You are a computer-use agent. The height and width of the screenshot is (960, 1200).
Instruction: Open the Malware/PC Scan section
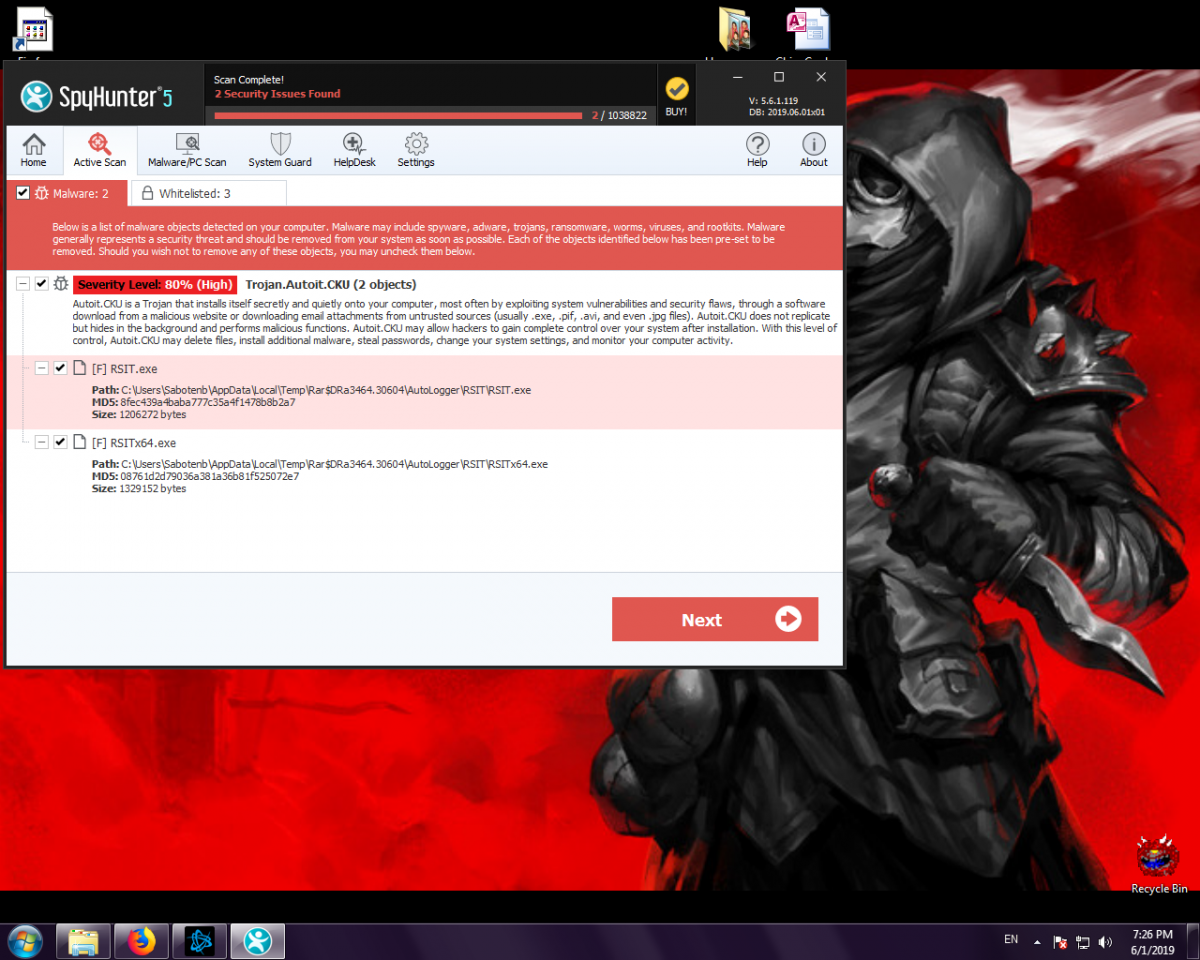[x=187, y=150]
